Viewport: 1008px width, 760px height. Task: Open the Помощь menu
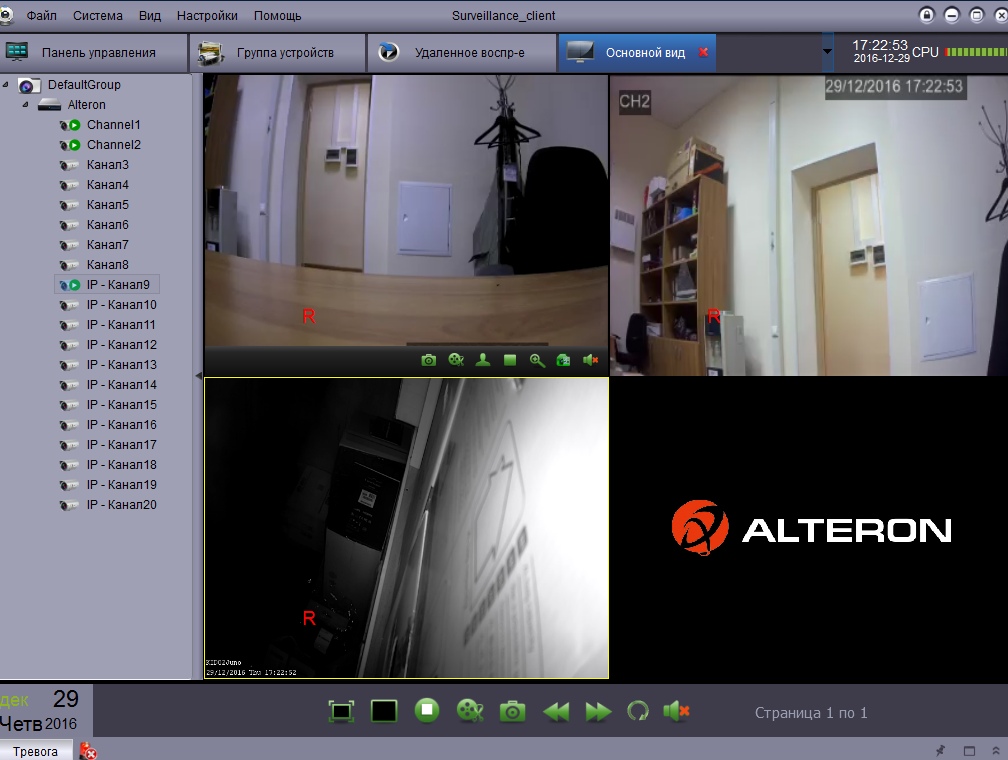point(278,15)
